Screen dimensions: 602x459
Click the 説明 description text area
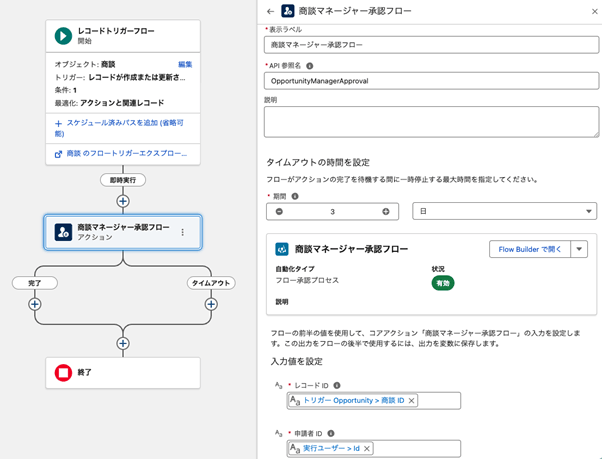tap(430, 121)
